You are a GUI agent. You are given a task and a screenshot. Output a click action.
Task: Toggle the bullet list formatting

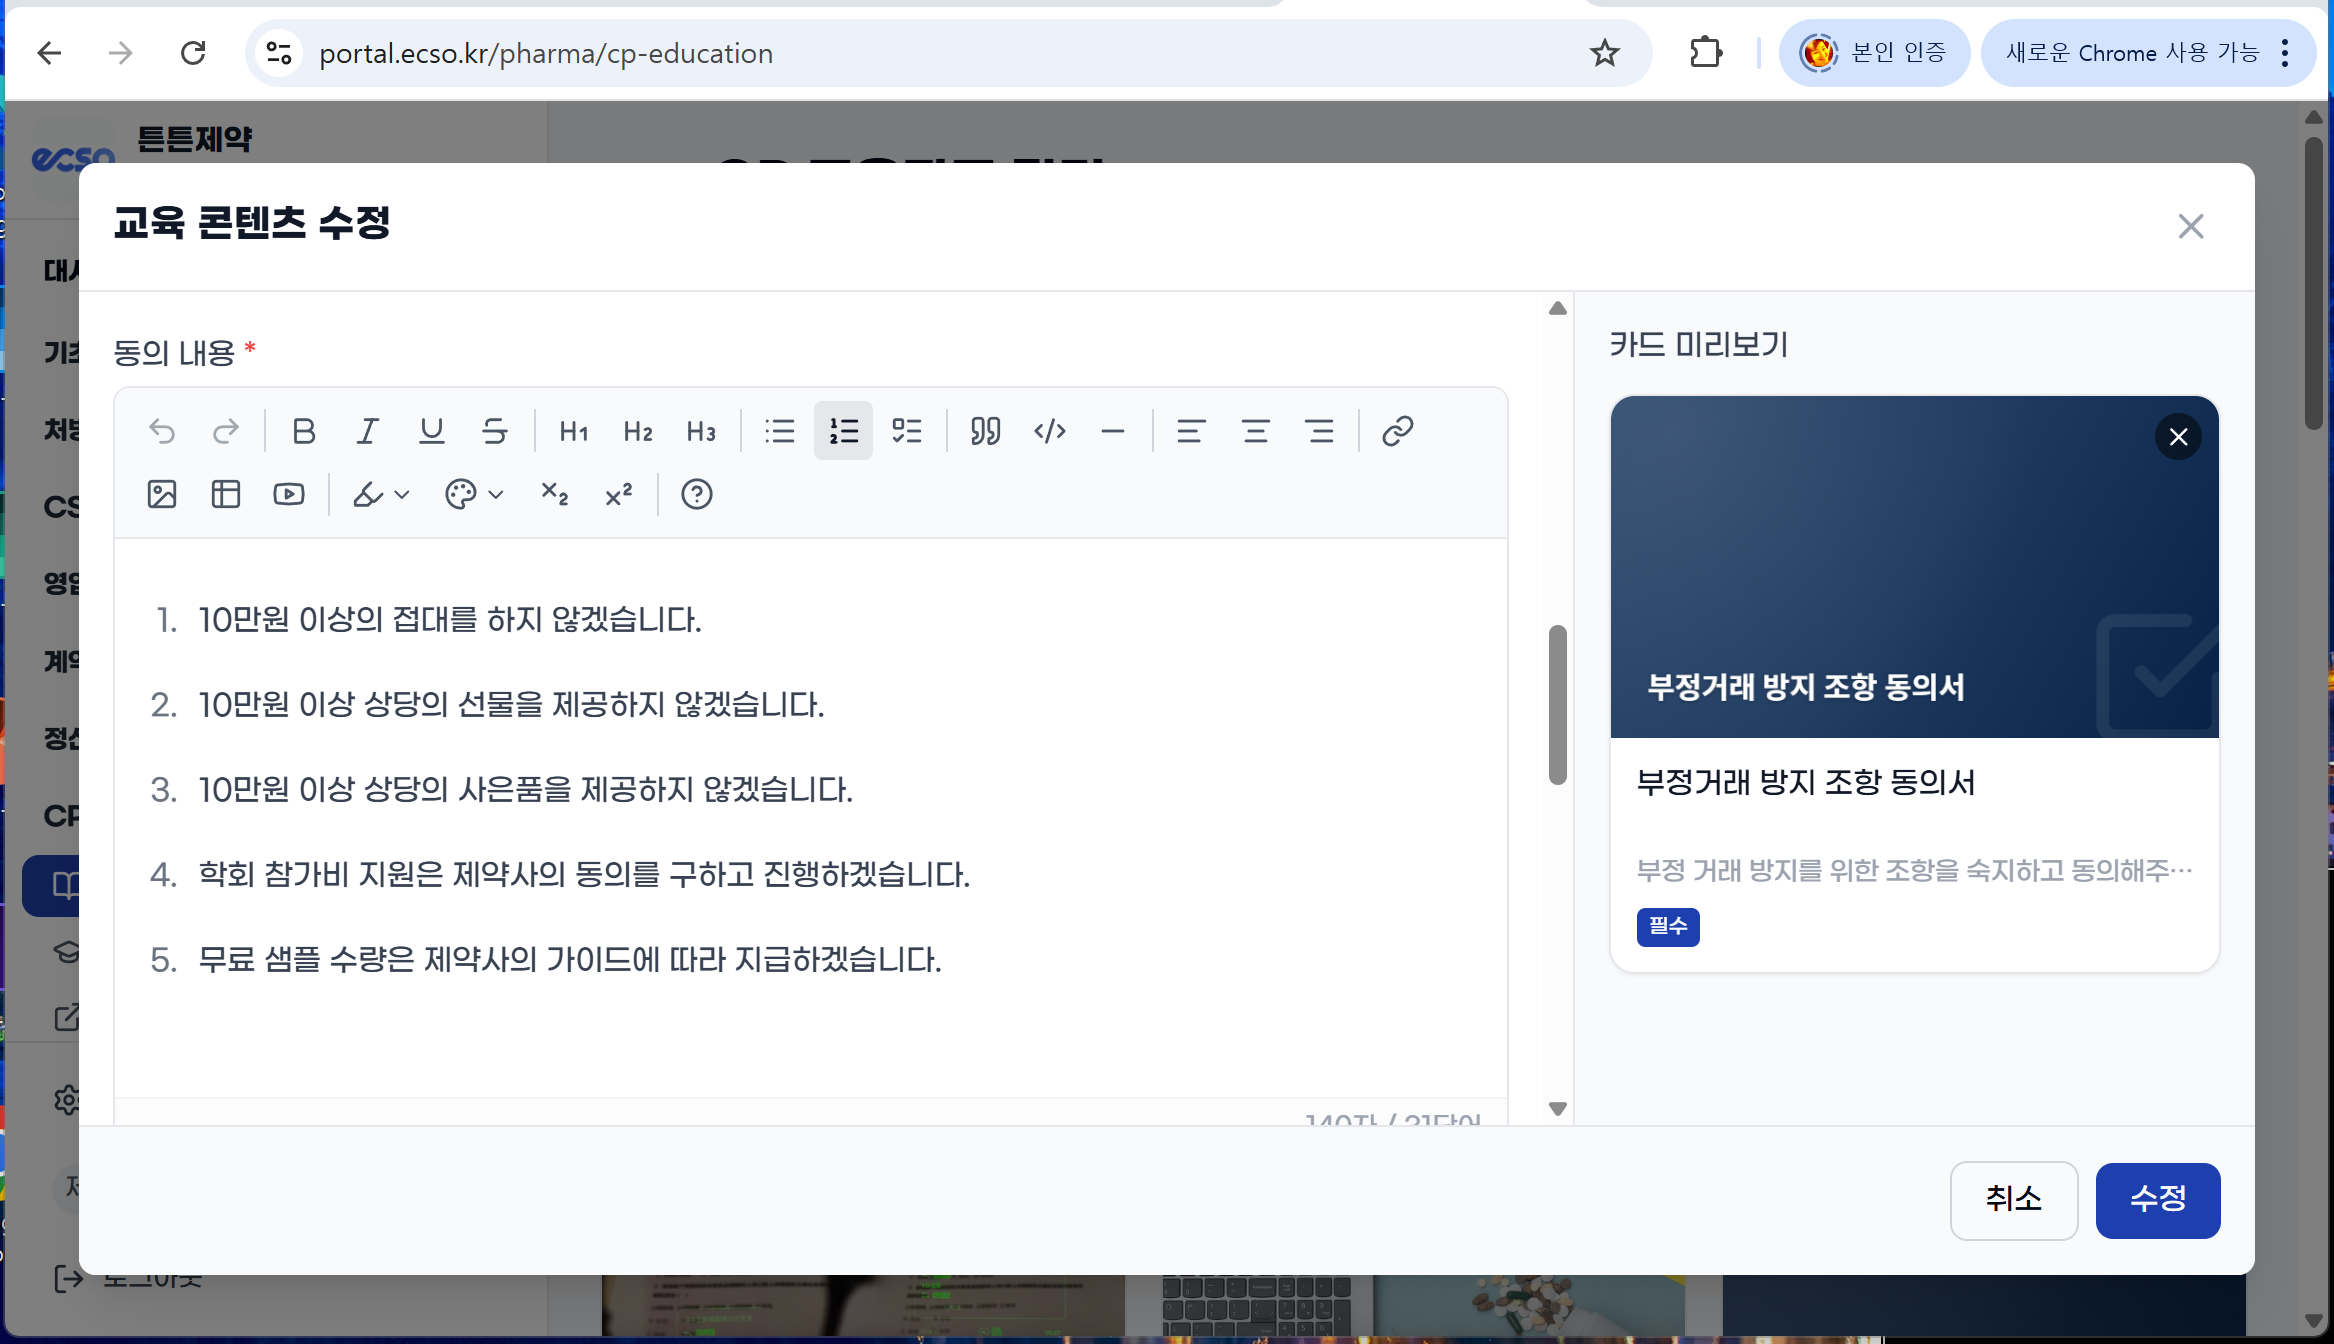[779, 431]
